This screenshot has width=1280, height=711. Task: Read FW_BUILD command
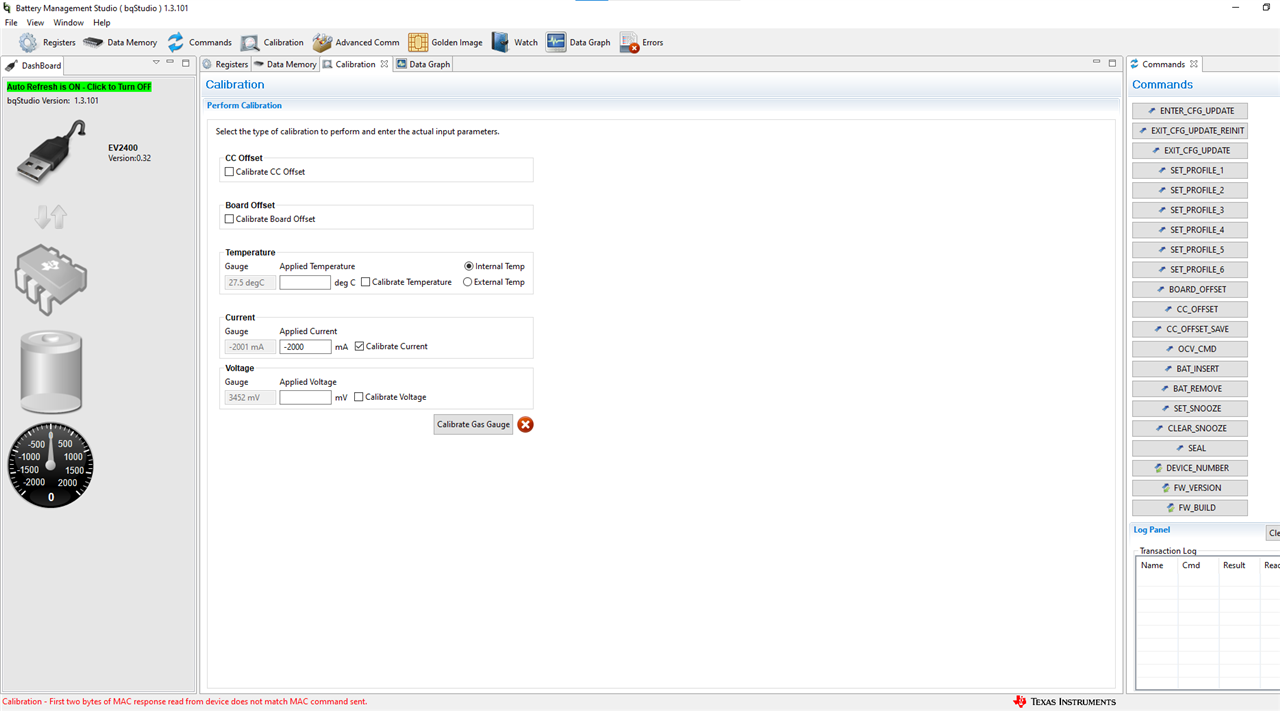pyautogui.click(x=1190, y=507)
